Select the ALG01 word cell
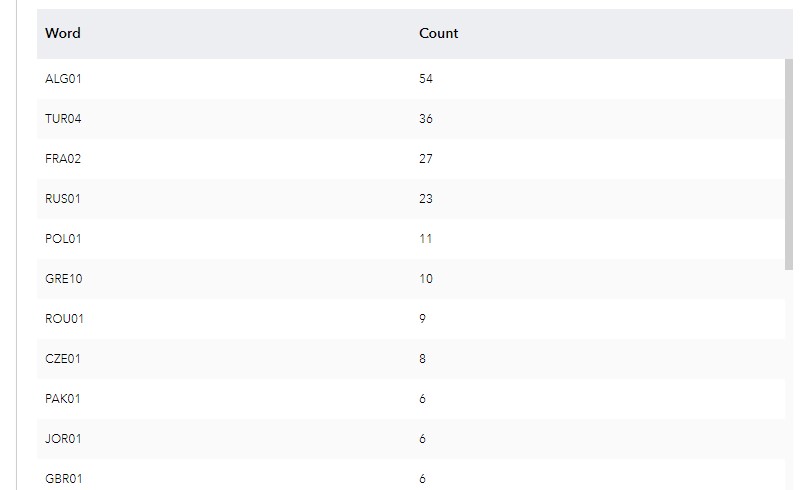 63,79
